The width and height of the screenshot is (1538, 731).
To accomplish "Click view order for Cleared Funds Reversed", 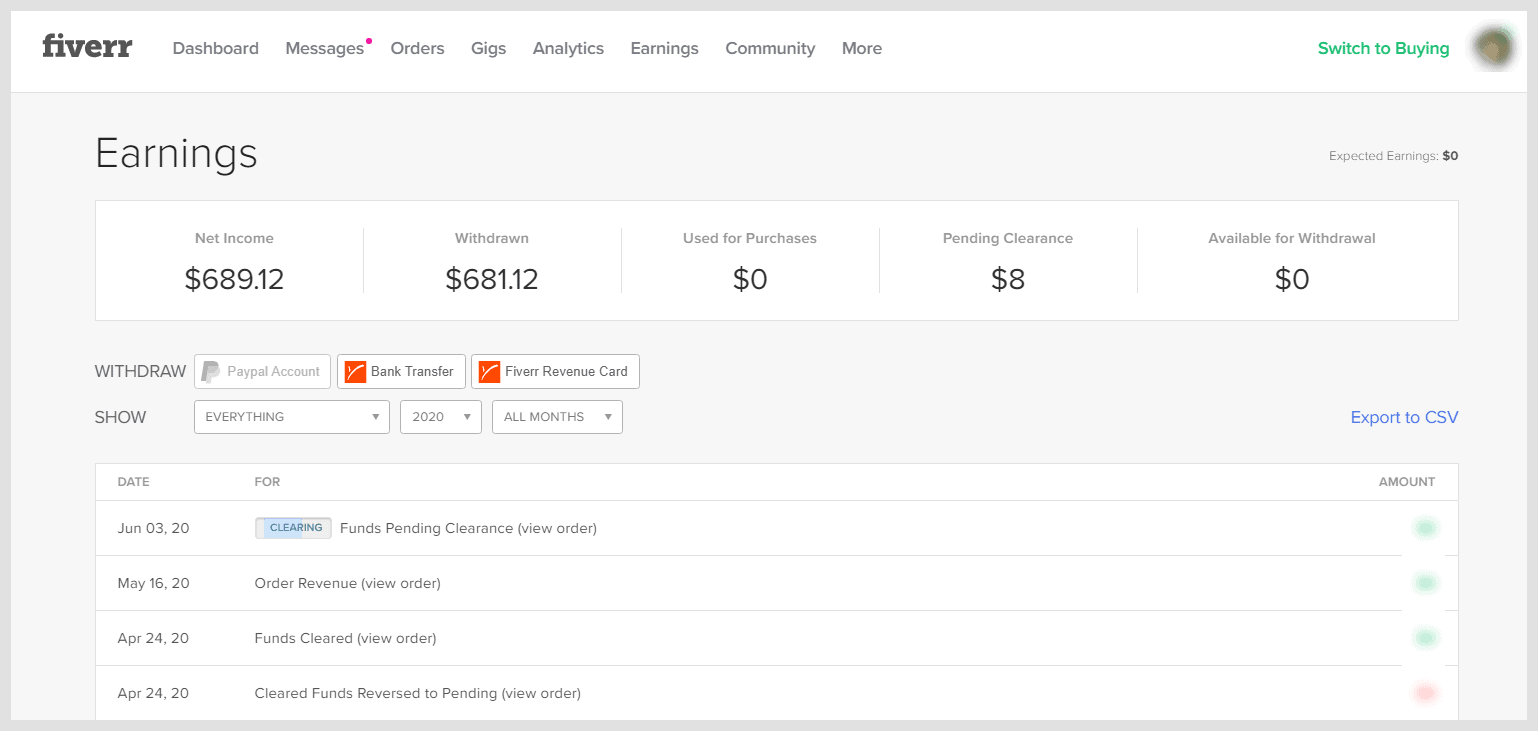I will (x=541, y=693).
